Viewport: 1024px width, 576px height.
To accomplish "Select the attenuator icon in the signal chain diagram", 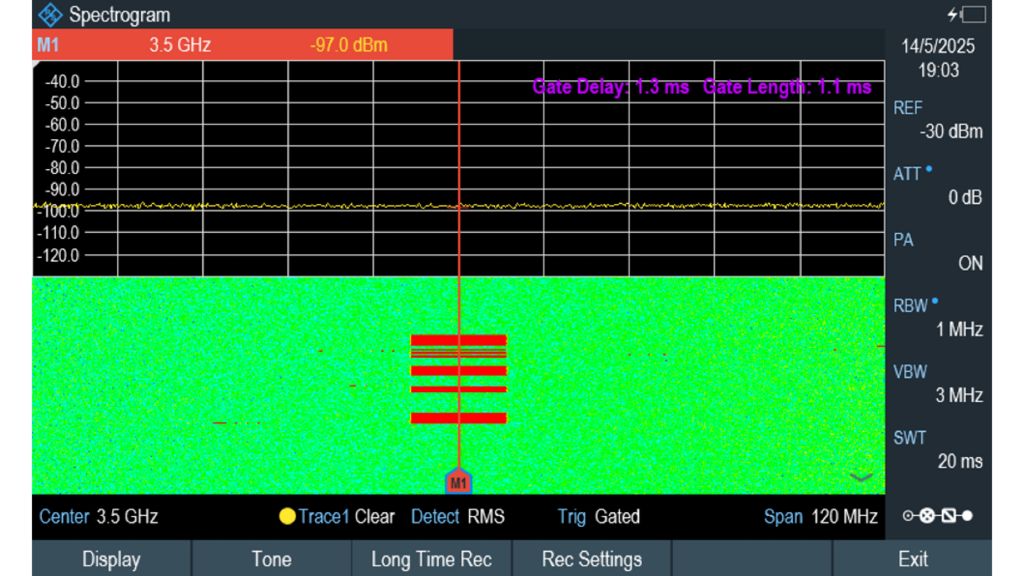I will (x=949, y=515).
